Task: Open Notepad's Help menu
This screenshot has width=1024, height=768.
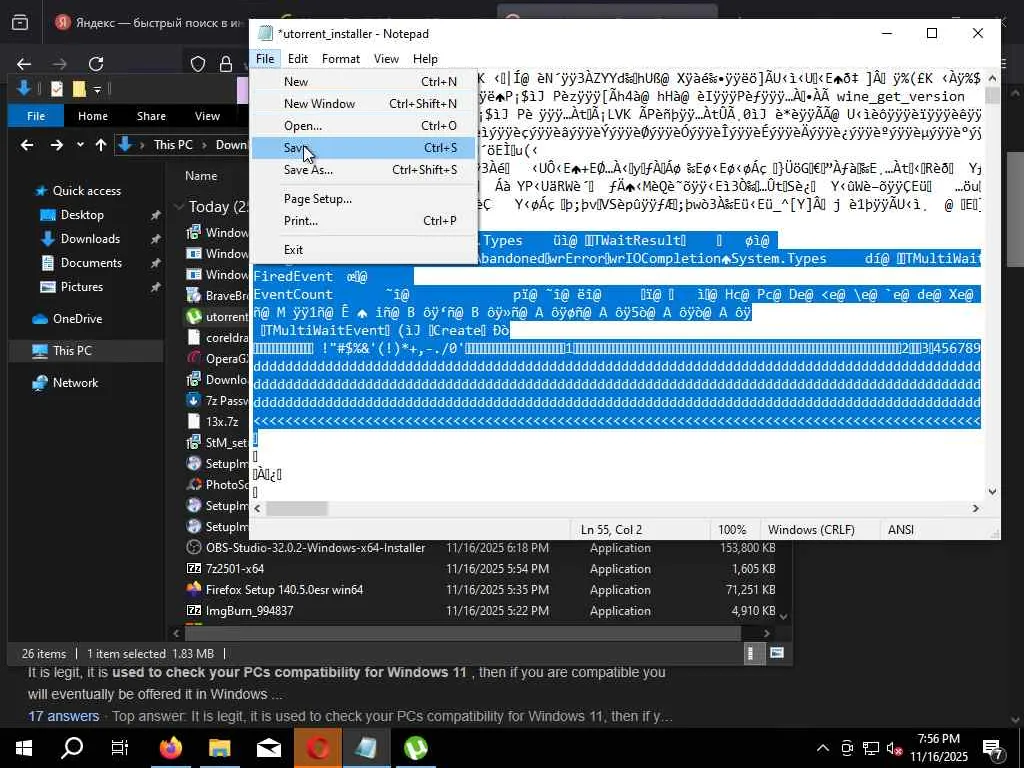Action: [425, 59]
